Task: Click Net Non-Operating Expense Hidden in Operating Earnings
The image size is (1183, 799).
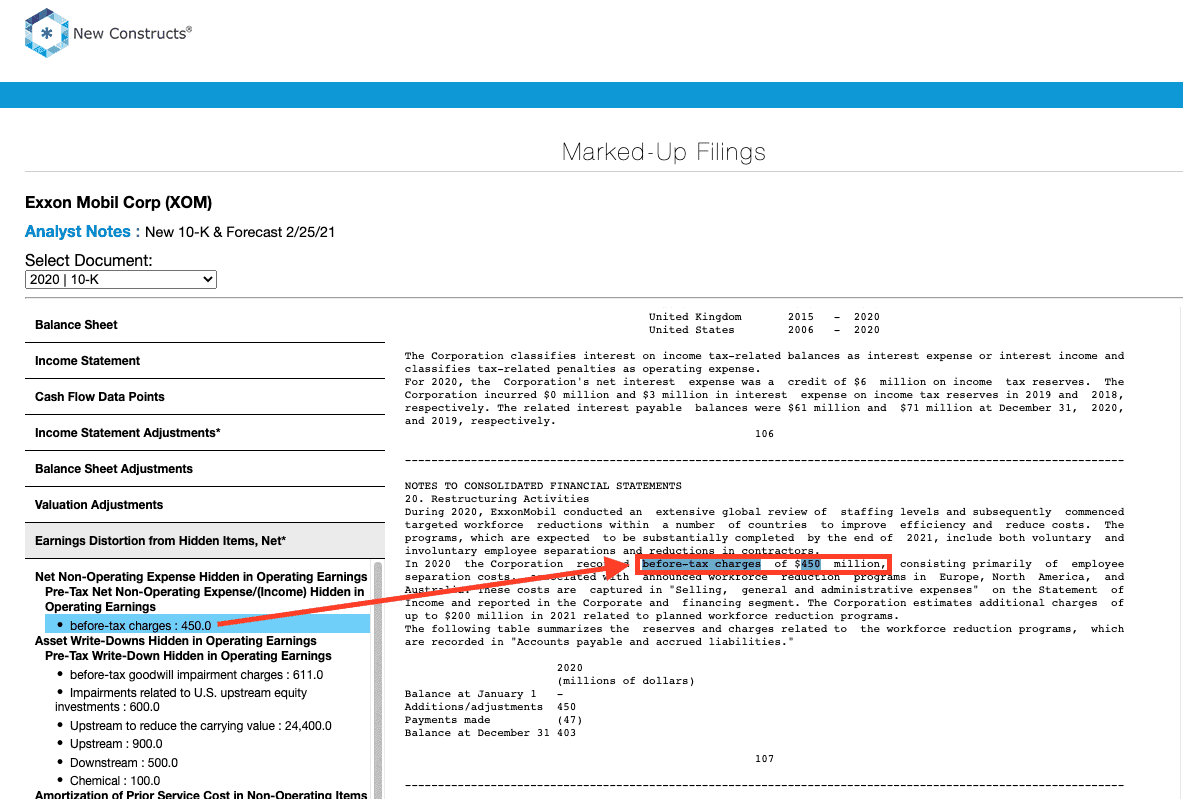Action: (201, 577)
